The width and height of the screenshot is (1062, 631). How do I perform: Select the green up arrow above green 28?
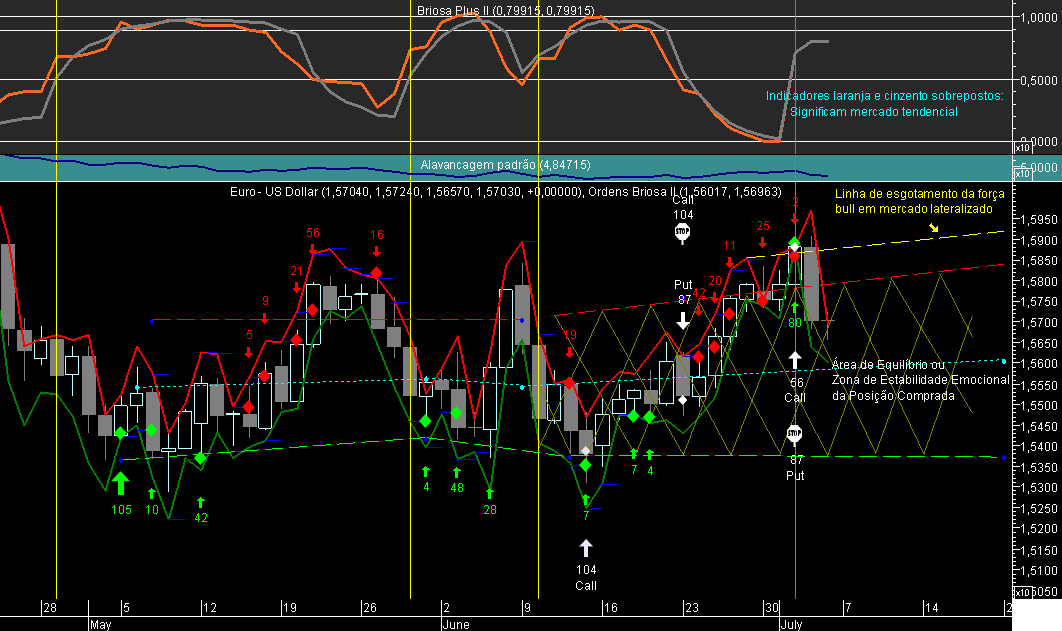tap(490, 494)
